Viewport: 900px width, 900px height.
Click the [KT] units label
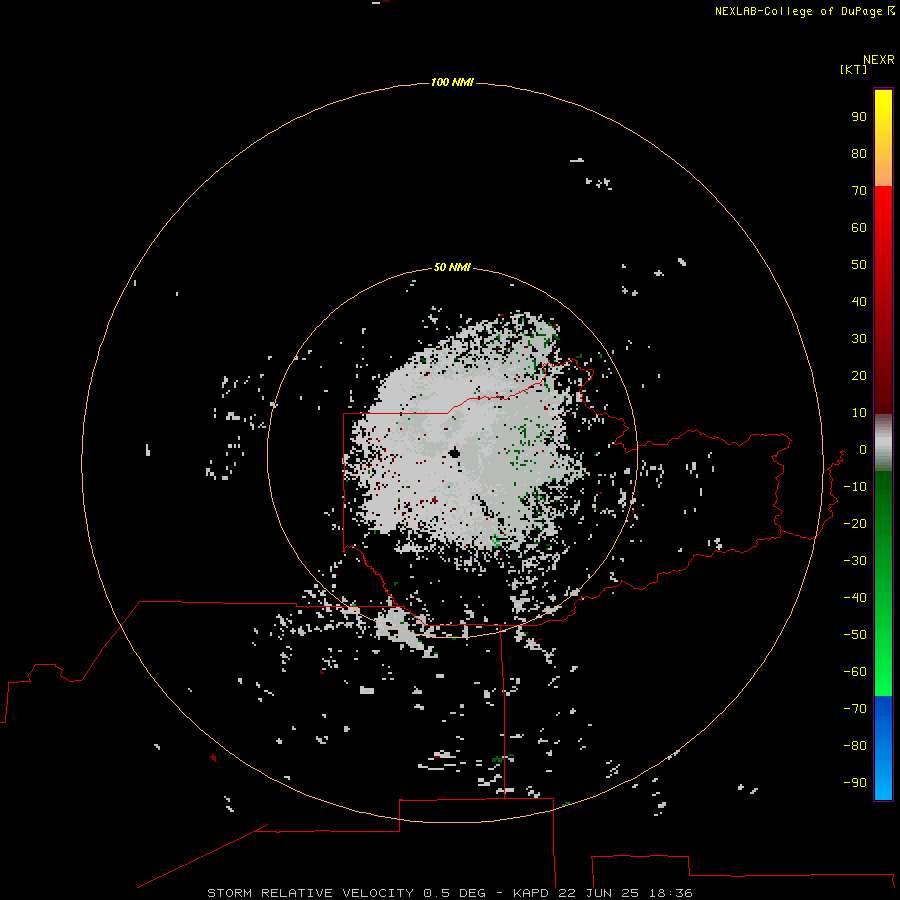click(x=853, y=69)
